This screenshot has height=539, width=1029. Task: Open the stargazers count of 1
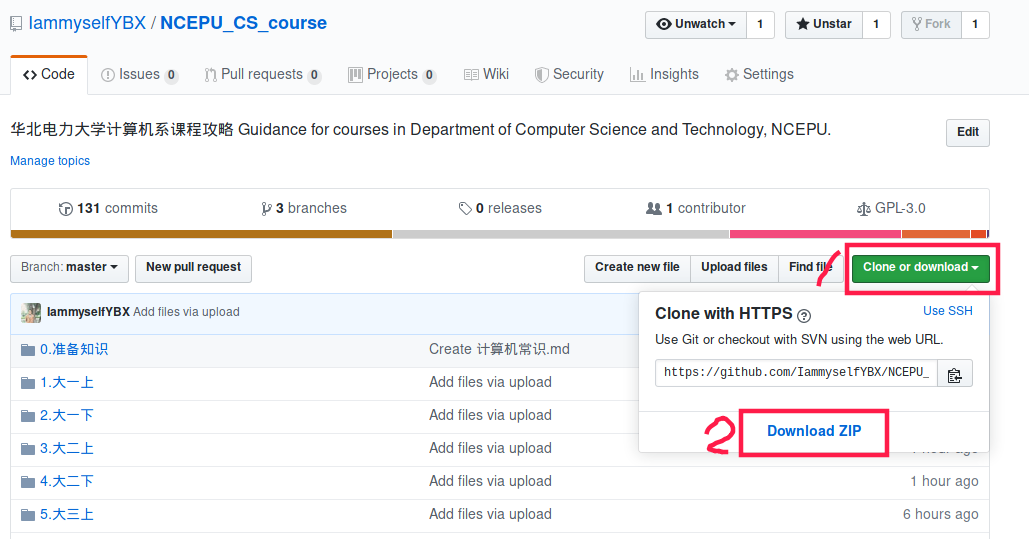[876, 24]
